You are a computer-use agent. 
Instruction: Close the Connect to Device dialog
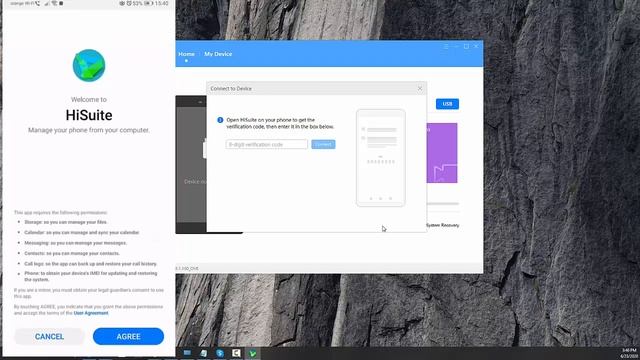pos(420,89)
